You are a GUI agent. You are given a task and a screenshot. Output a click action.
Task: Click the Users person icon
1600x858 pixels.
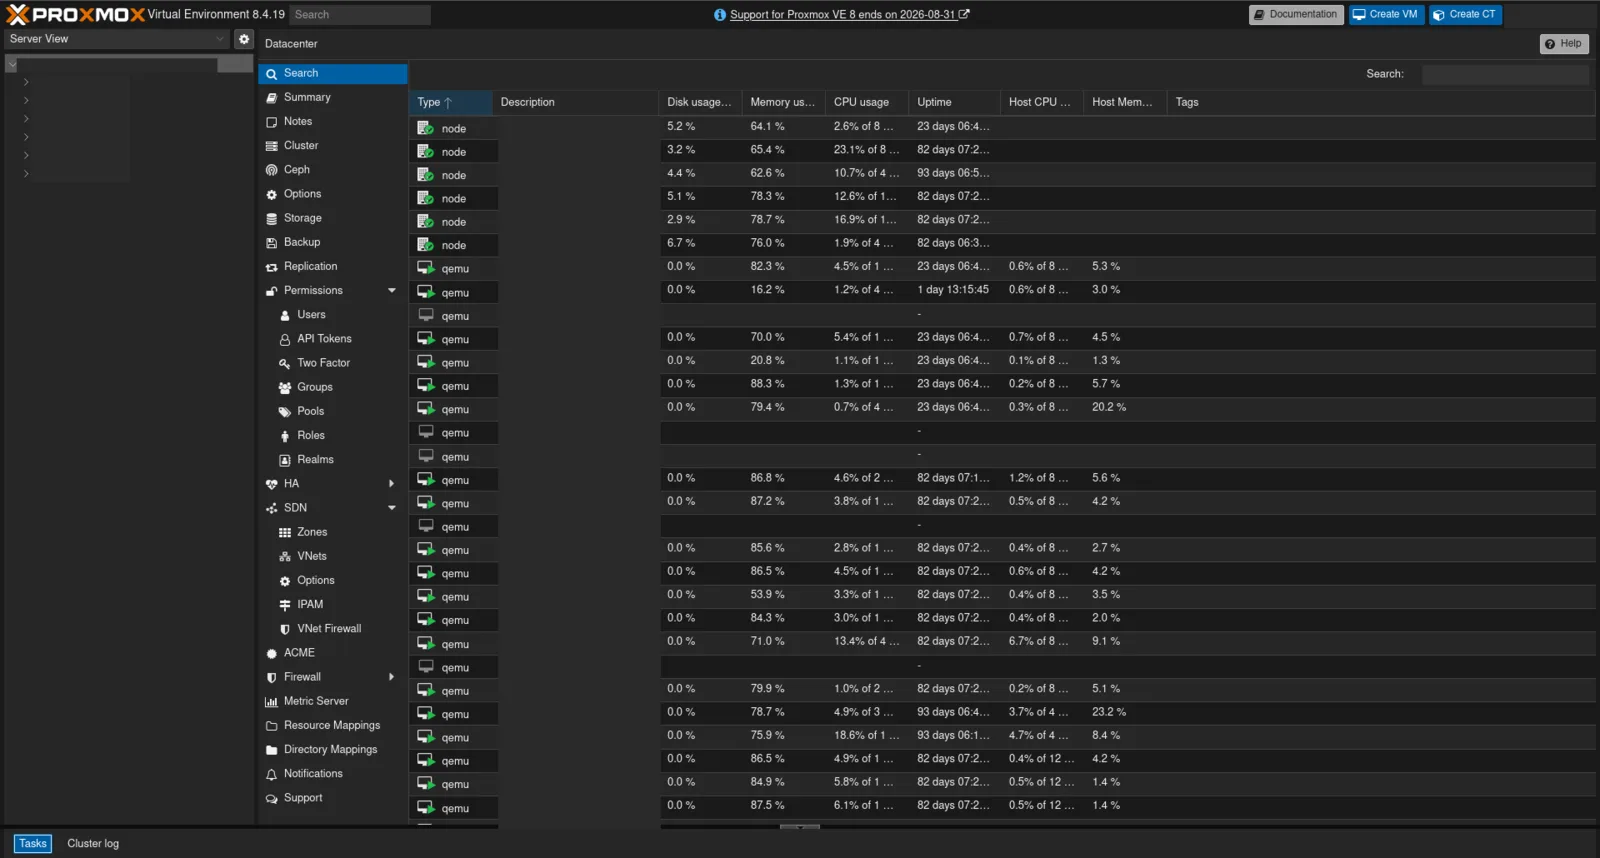[285, 315]
